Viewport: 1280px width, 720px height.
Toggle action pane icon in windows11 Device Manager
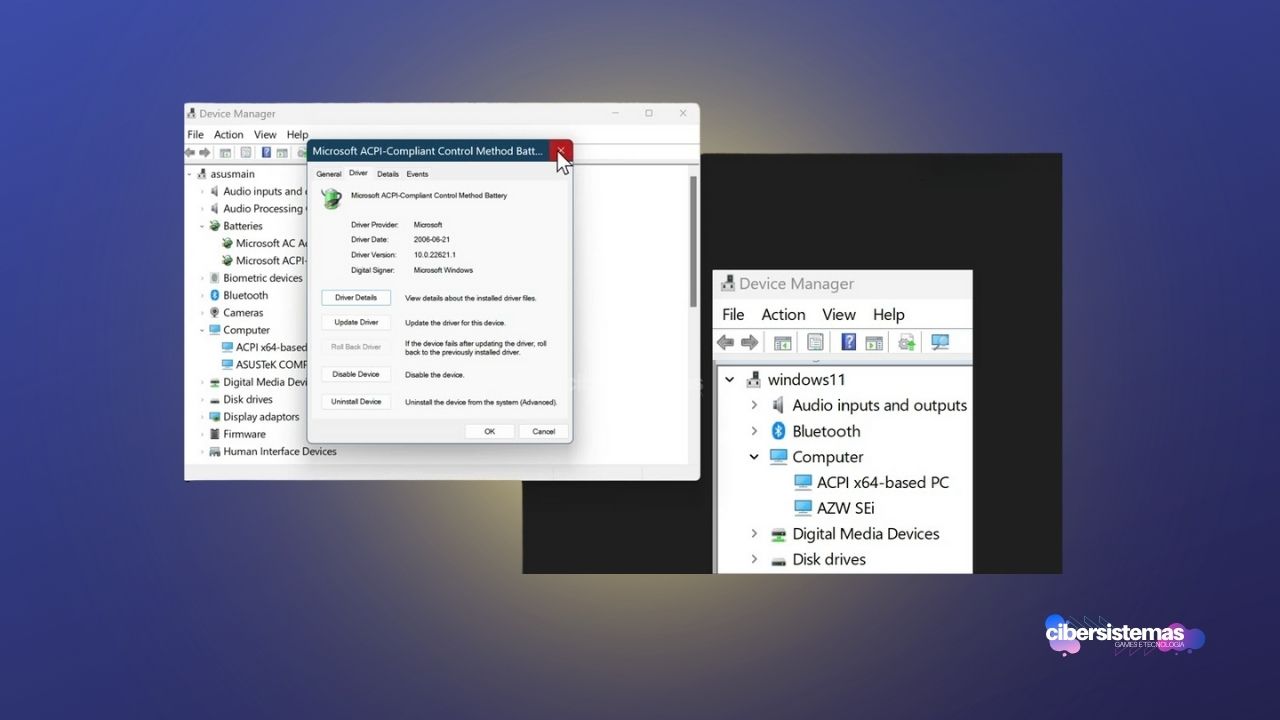click(874, 342)
